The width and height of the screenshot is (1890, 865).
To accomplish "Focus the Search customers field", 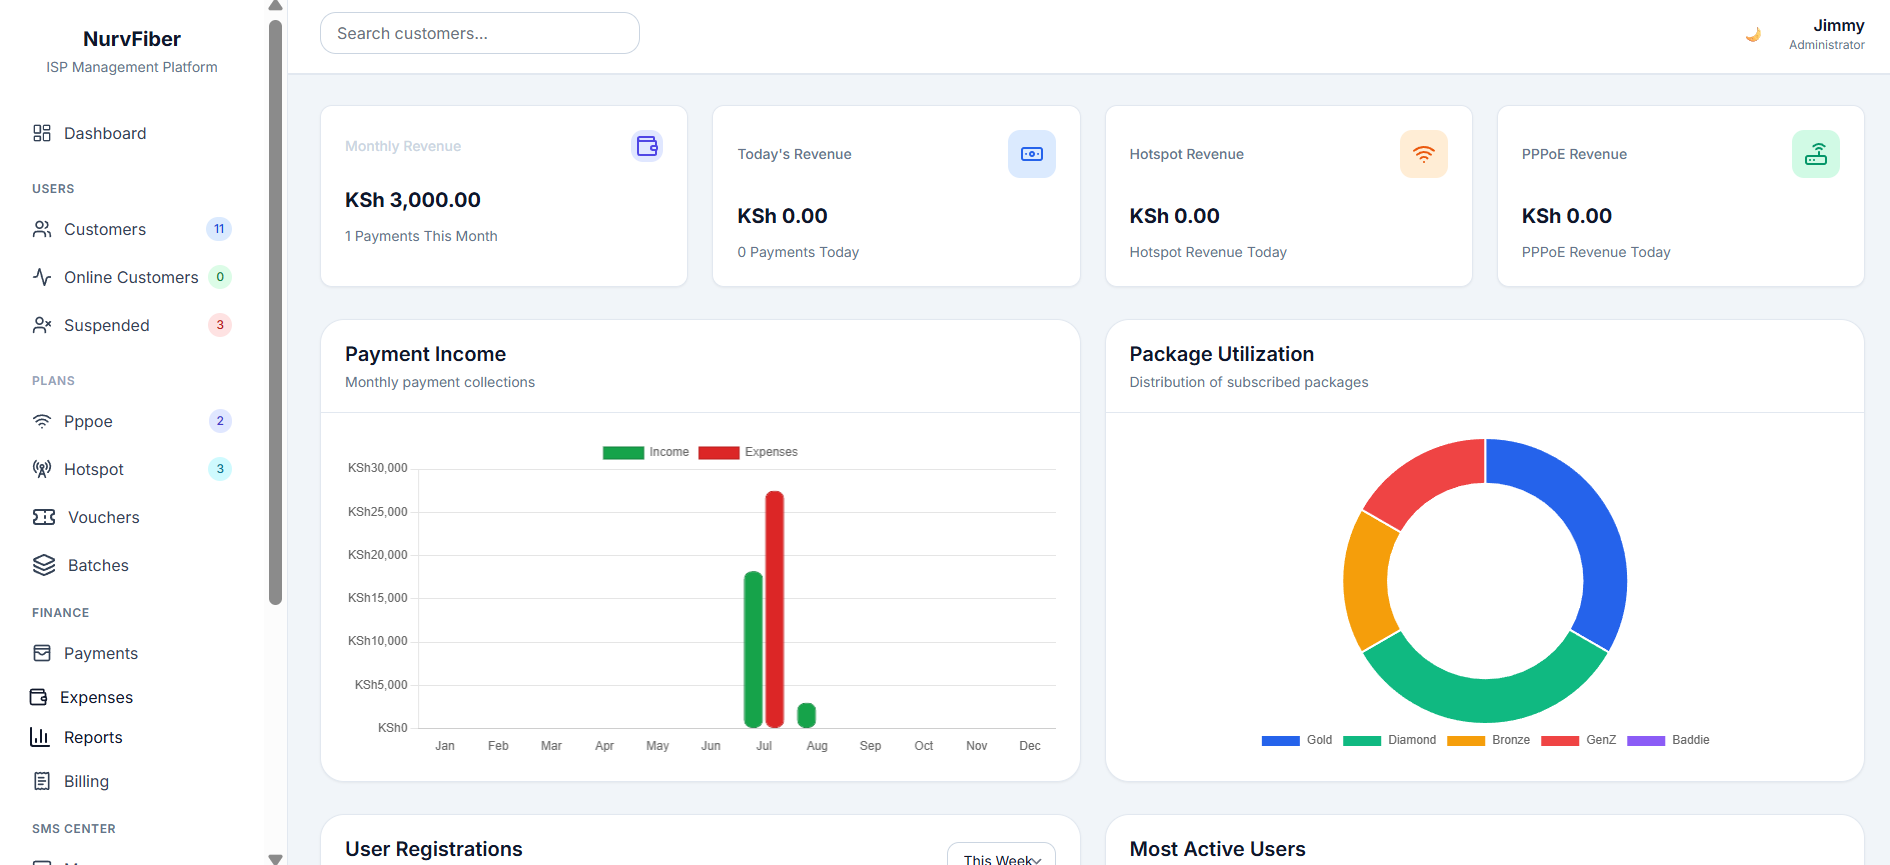I will (480, 33).
